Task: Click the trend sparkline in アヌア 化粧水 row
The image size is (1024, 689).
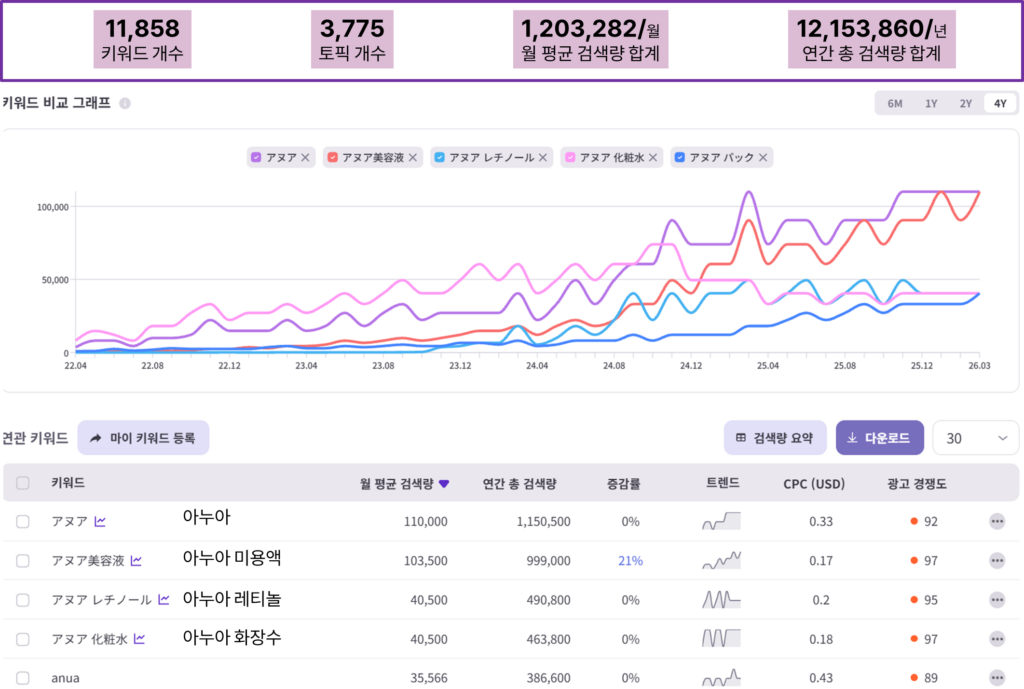Action: pyautogui.click(x=722, y=639)
